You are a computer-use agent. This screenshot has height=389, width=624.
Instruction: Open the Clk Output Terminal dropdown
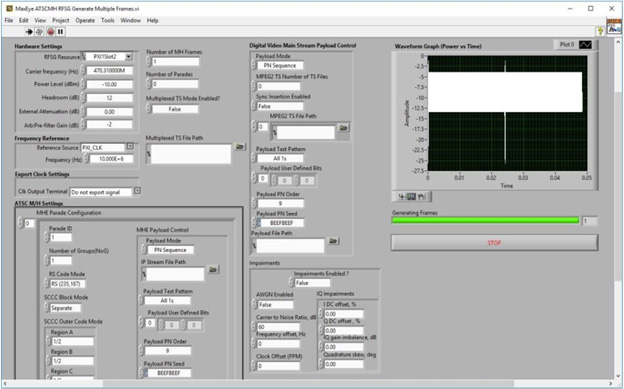(x=137, y=191)
